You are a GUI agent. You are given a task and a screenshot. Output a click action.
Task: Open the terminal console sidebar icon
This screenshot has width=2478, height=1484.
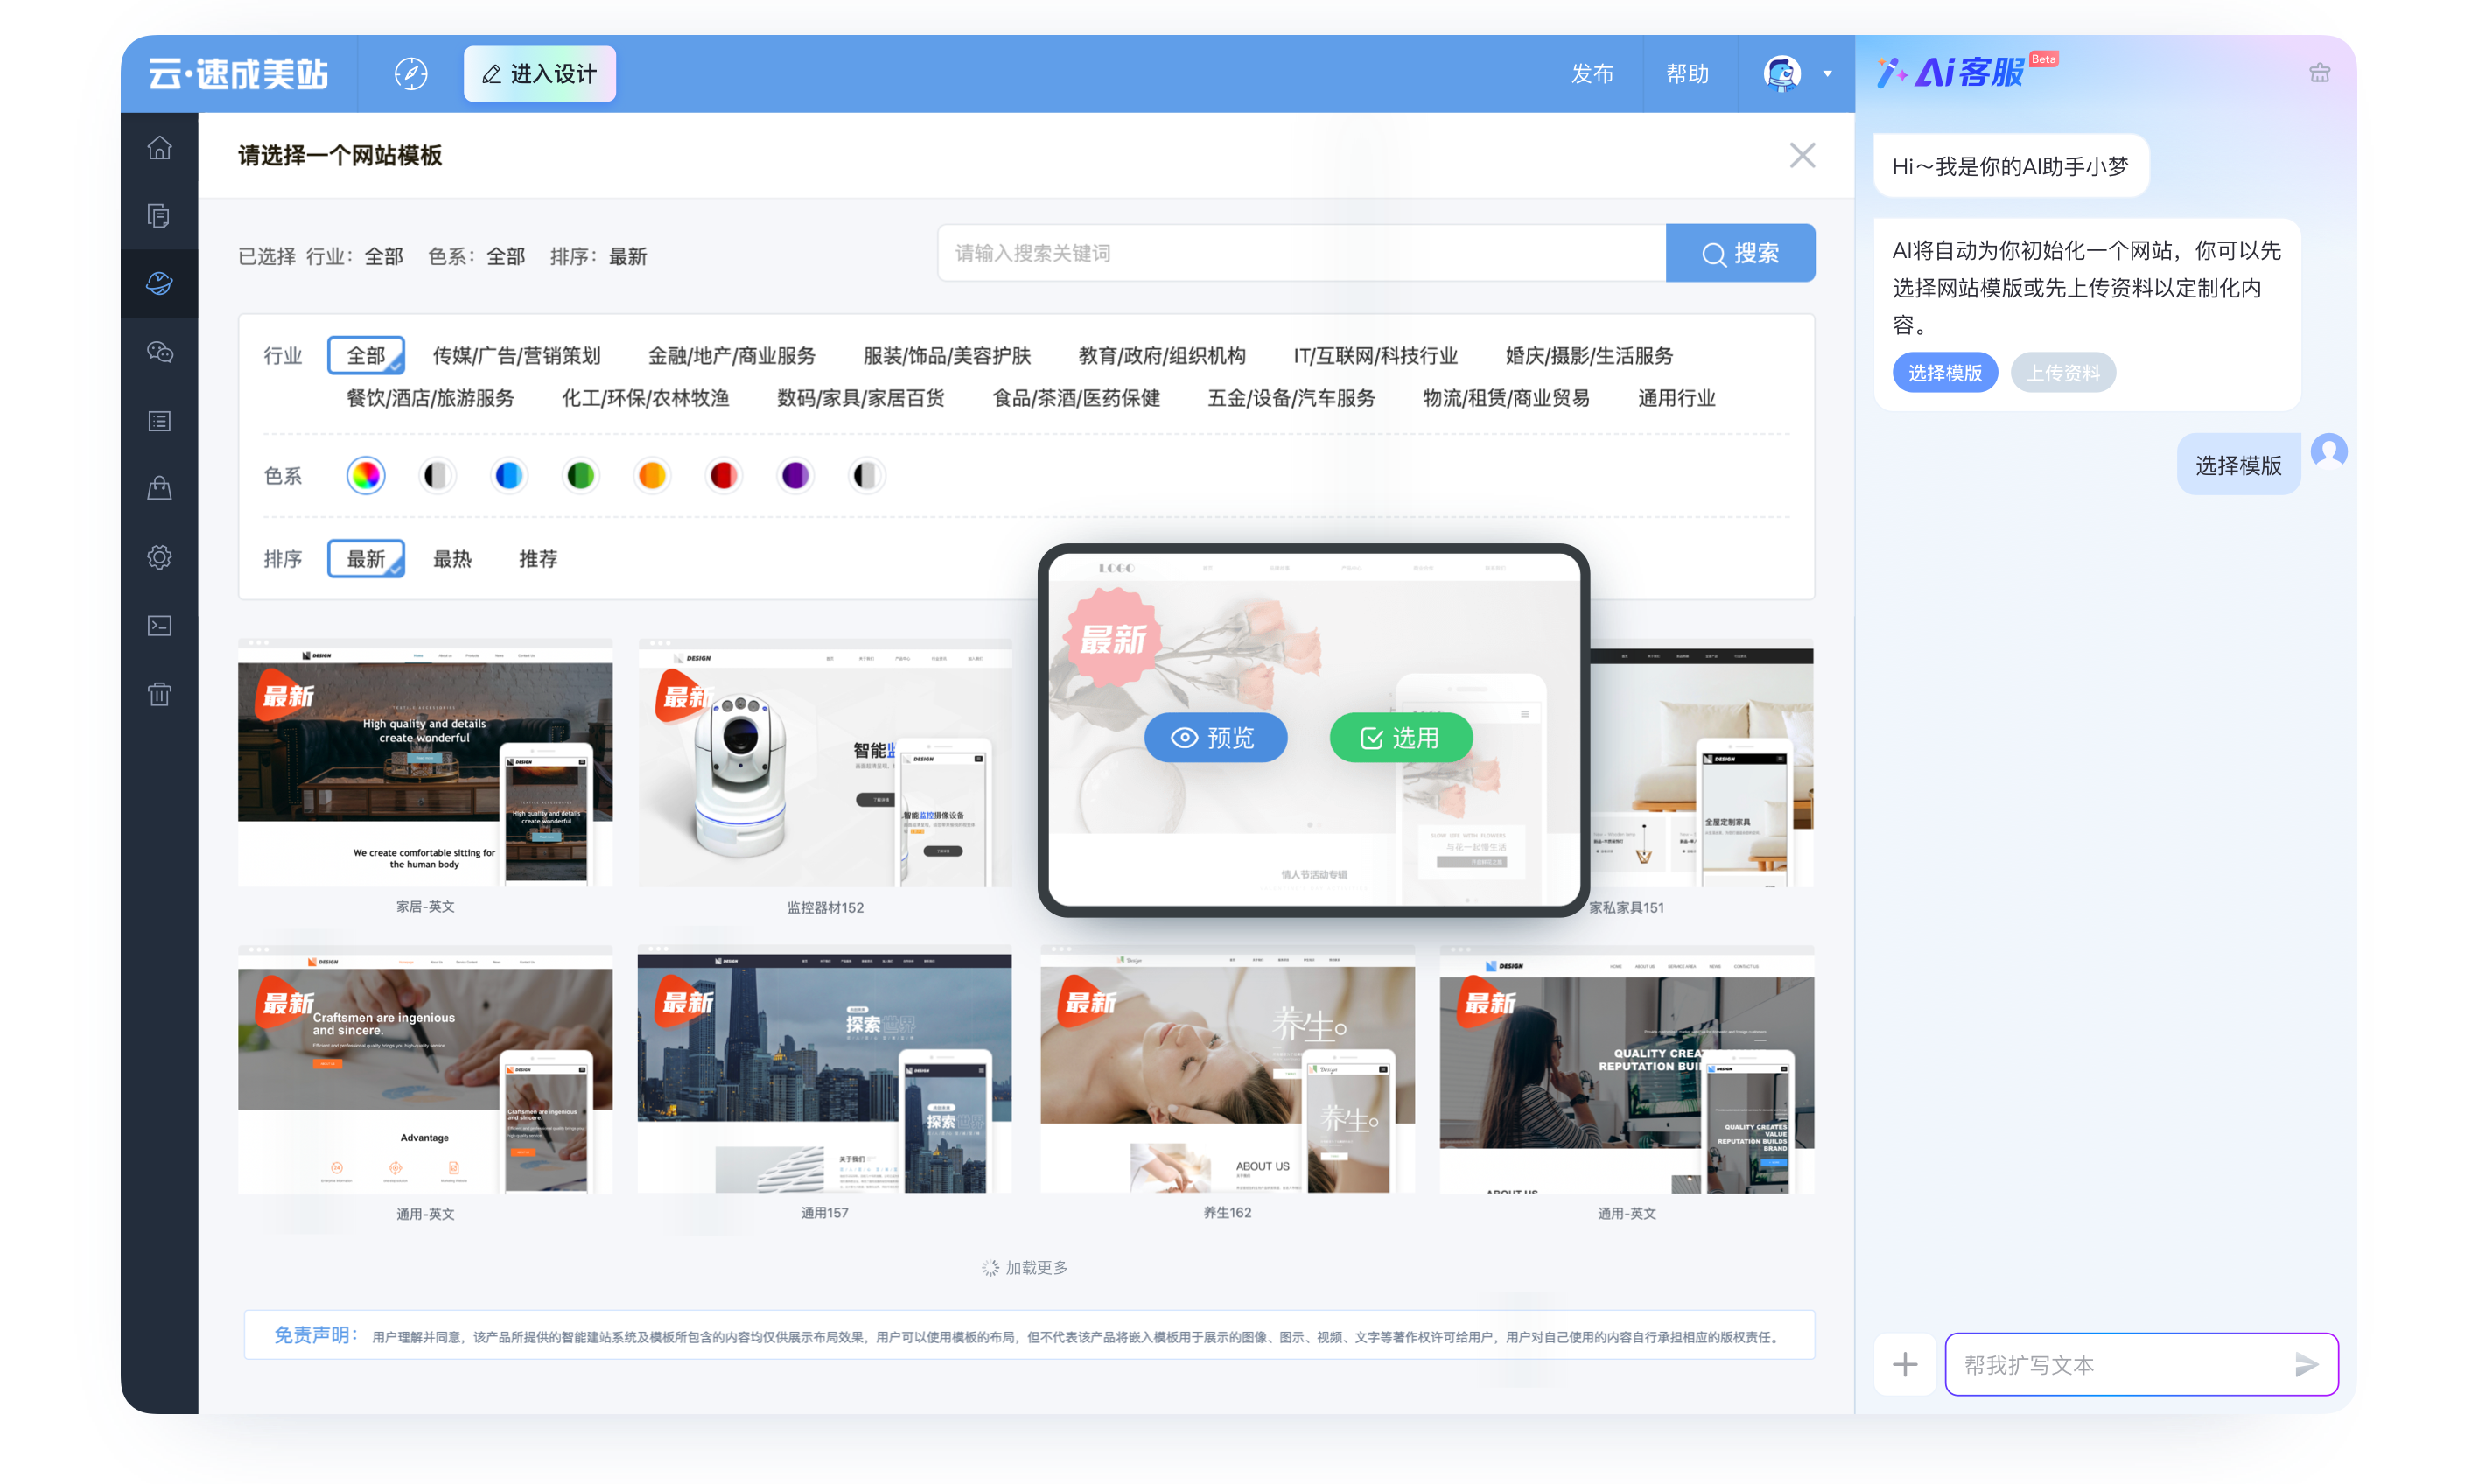159,626
